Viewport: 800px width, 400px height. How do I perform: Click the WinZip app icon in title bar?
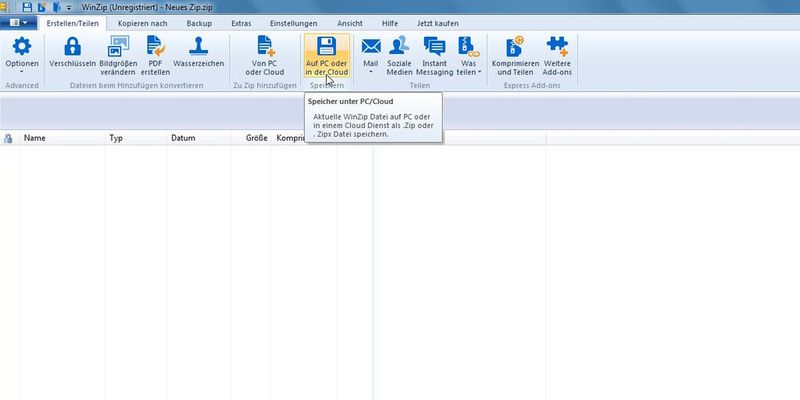3,8
